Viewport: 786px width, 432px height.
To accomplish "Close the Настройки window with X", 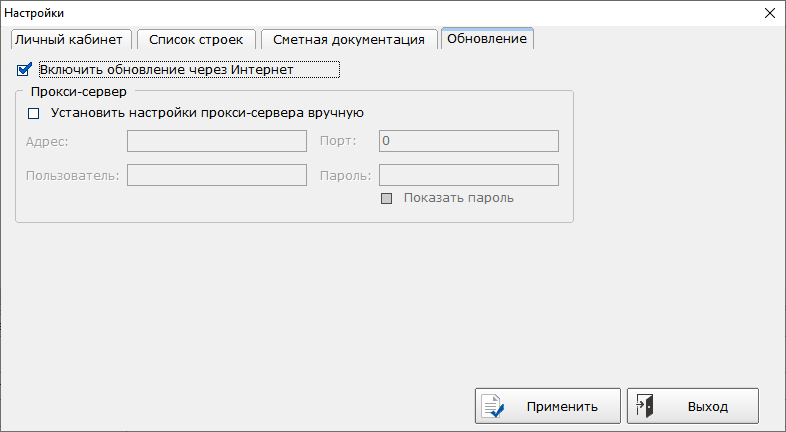I will pos(769,13).
